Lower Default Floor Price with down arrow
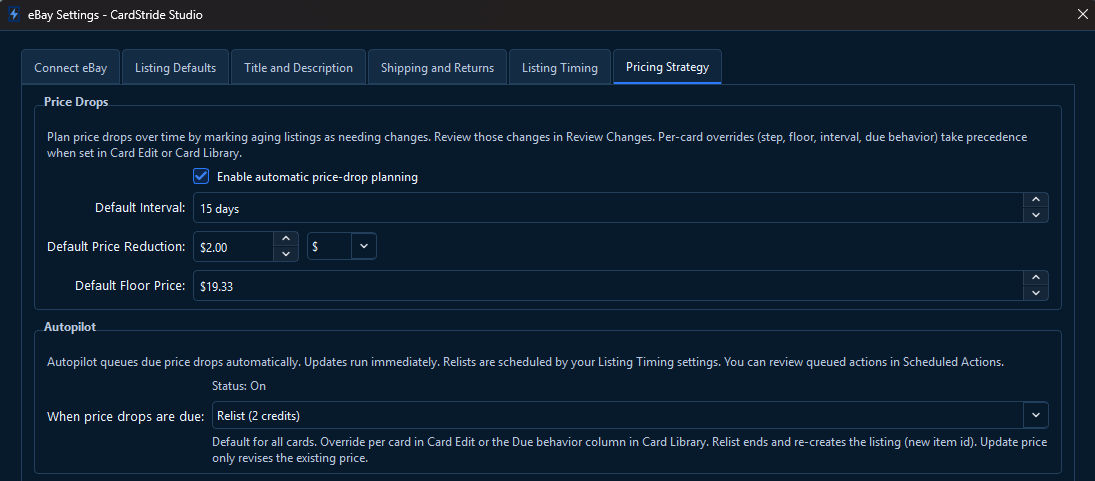Image resolution: width=1095 pixels, height=481 pixels. coord(1036,292)
